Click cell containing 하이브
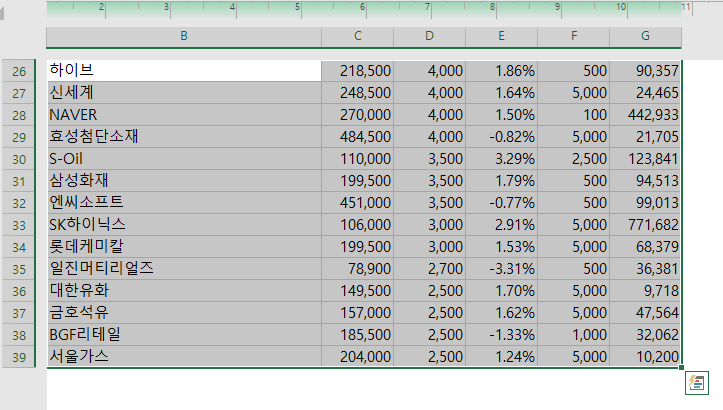Image resolution: width=723 pixels, height=410 pixels. (x=184, y=71)
